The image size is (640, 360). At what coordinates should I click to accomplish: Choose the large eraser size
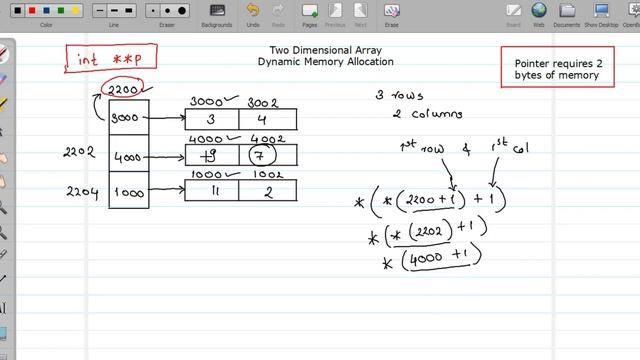click(x=182, y=11)
